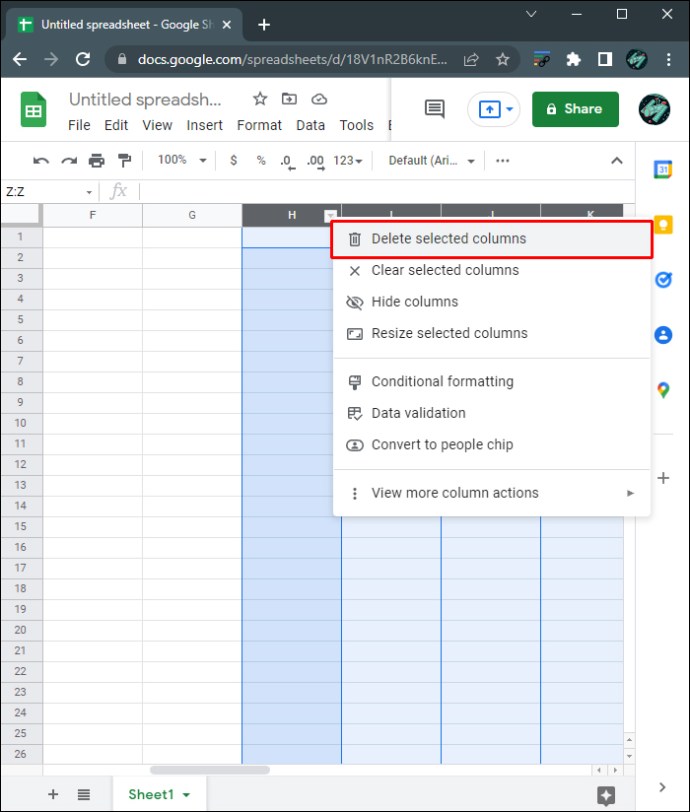Open the zoom level 100% dropdown
Viewport: 690px width, 812px height.
click(181, 160)
